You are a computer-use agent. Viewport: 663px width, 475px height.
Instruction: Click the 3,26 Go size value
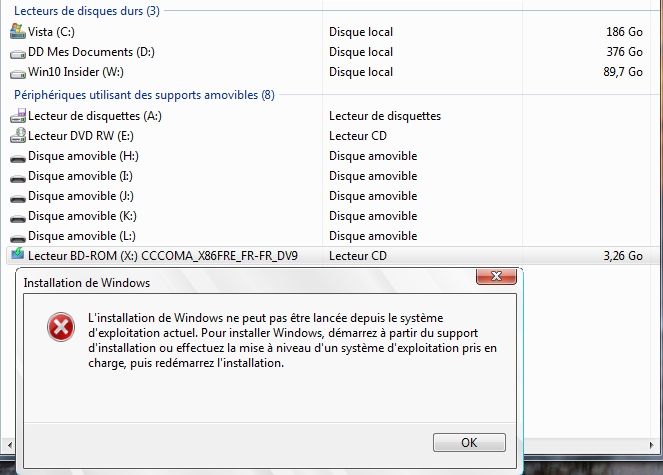[x=623, y=256]
